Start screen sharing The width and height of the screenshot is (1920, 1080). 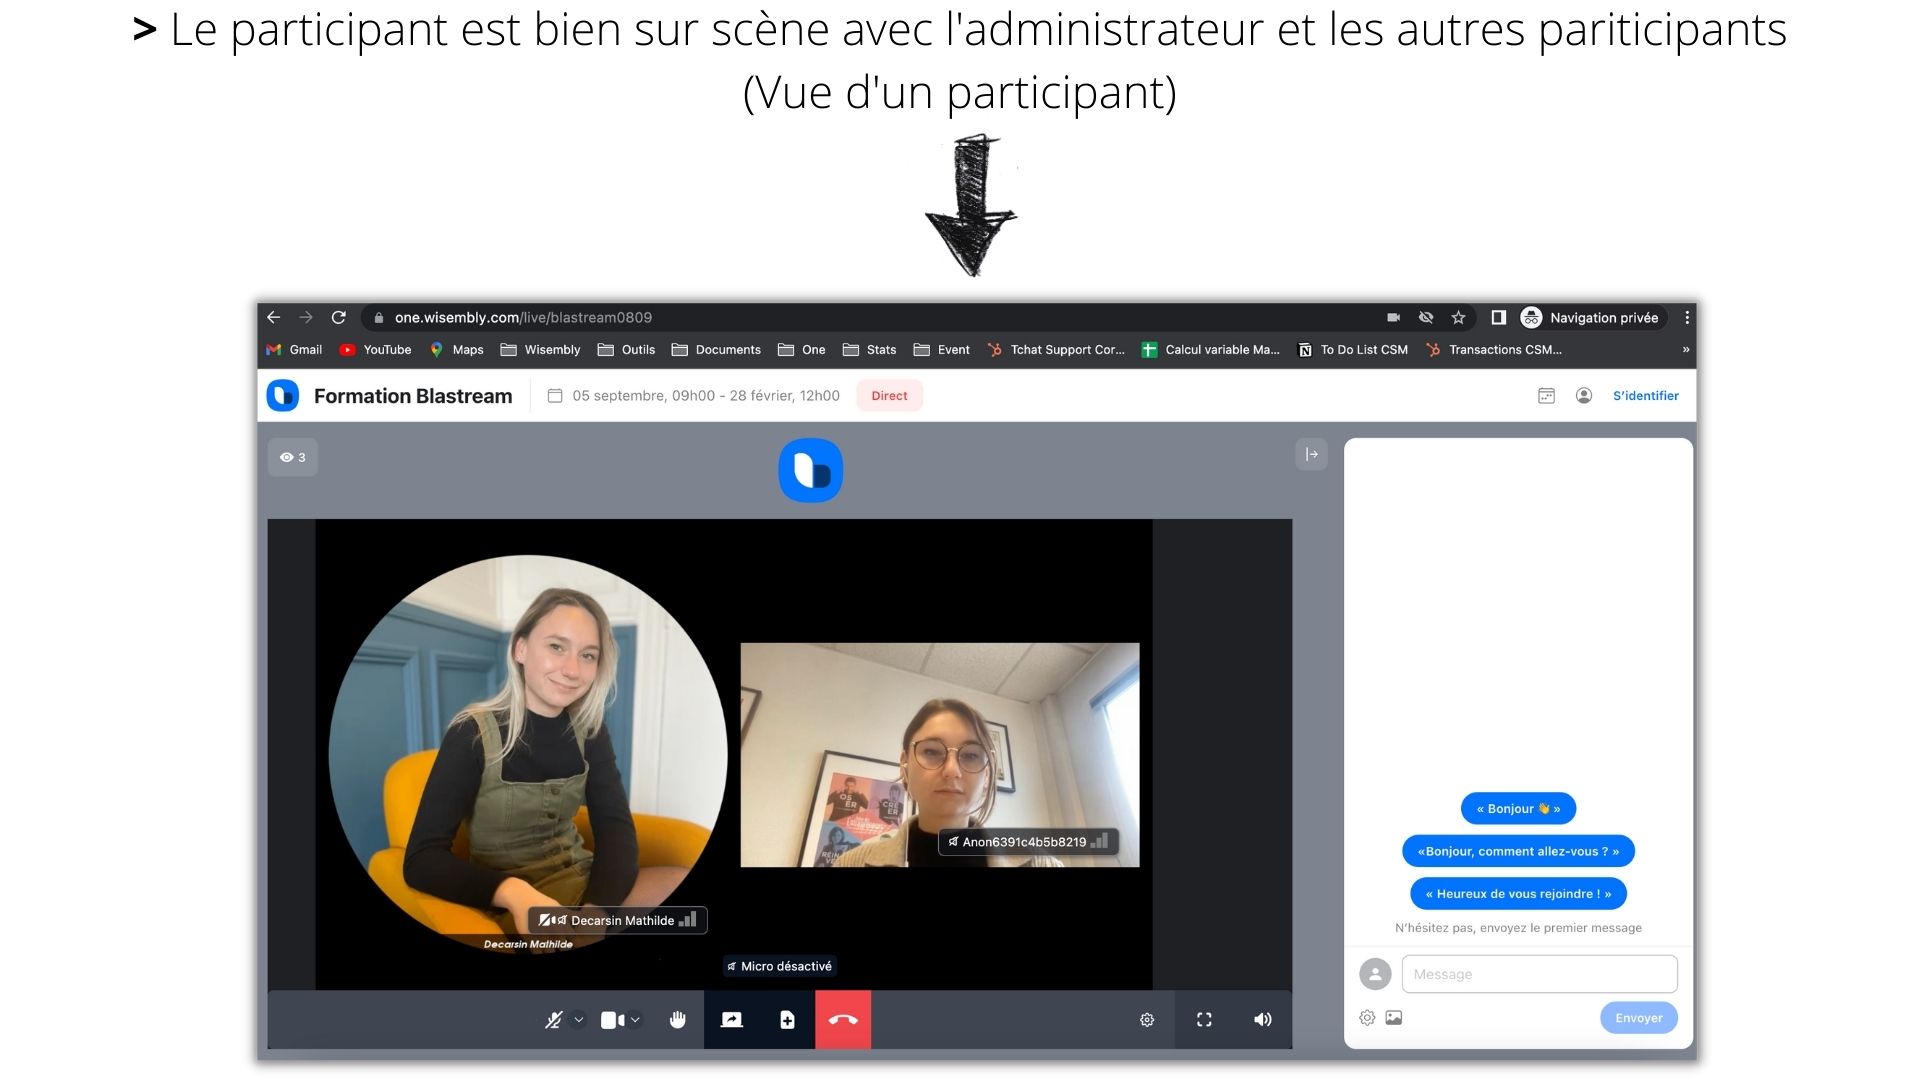click(732, 1020)
